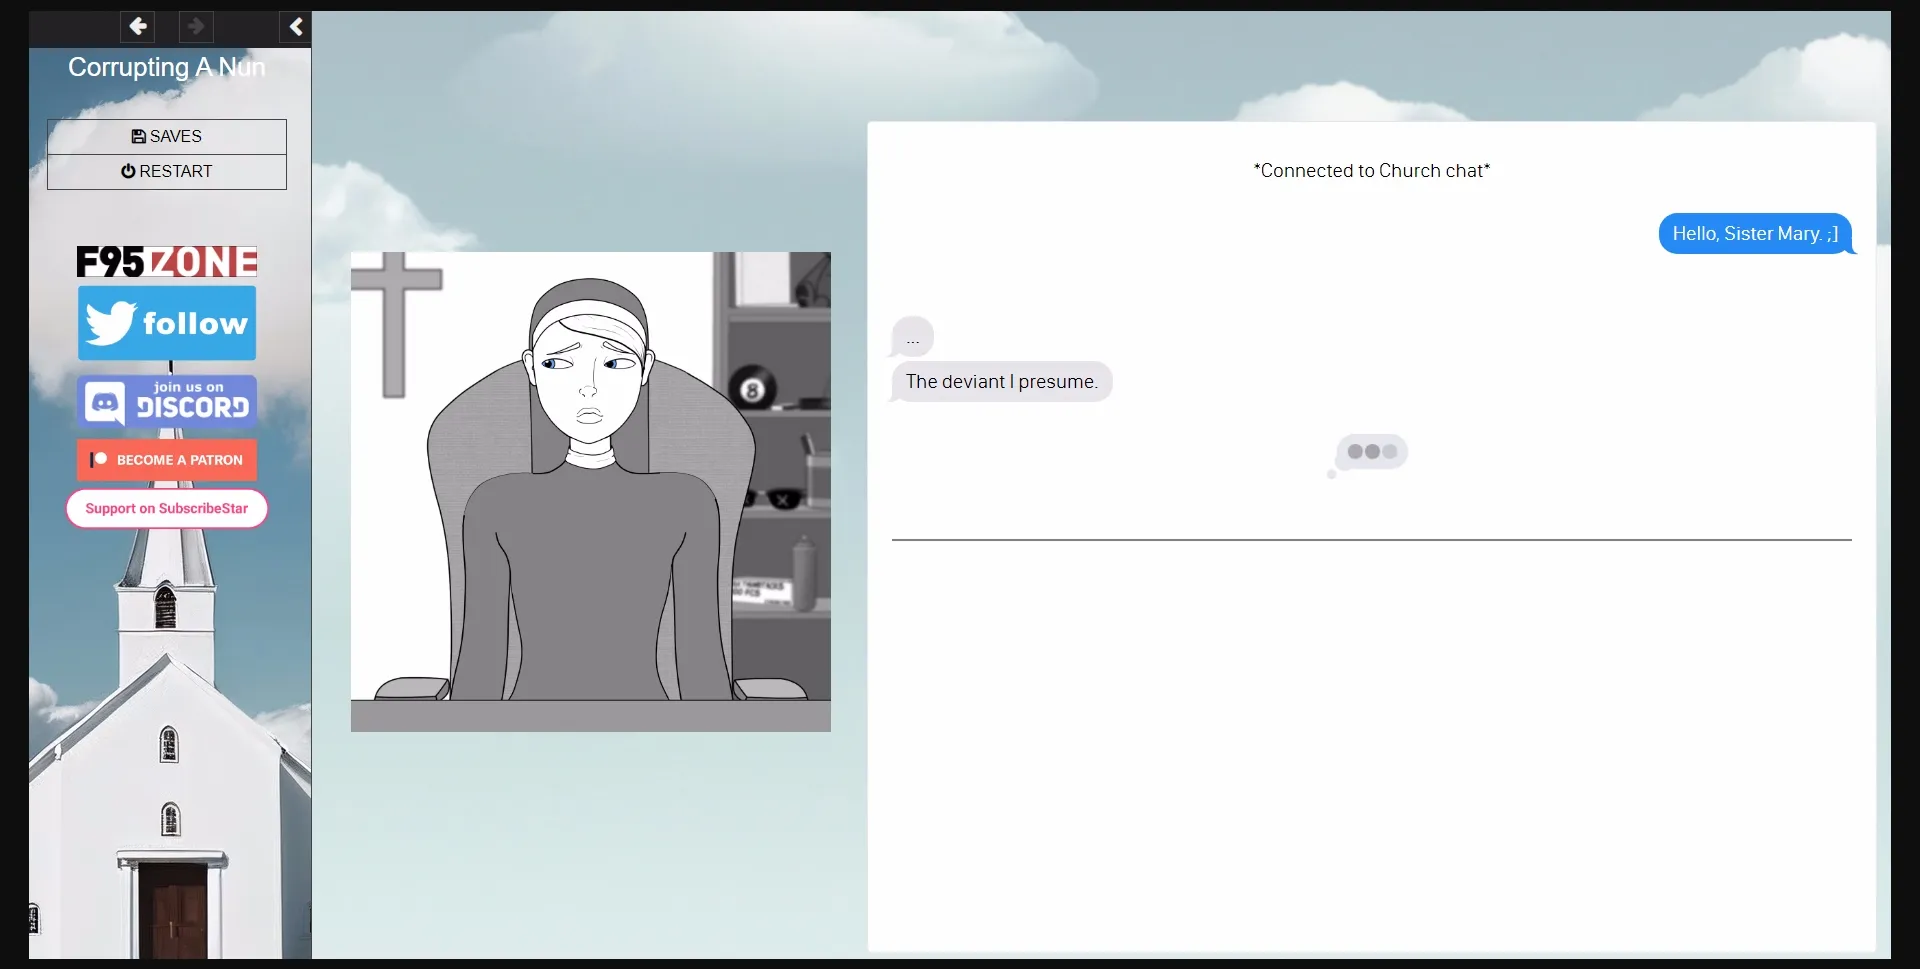Click the Become A Patron button

(x=166, y=460)
